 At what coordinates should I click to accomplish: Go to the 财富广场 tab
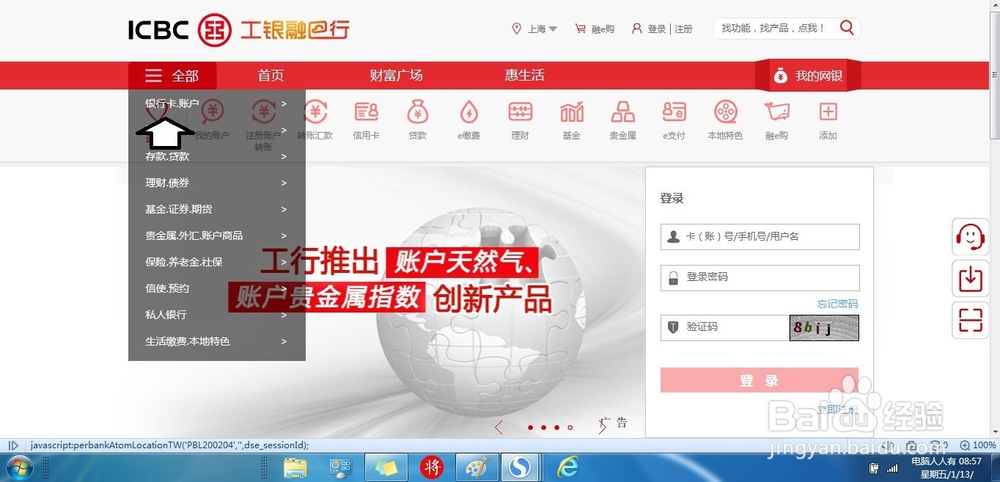click(x=396, y=76)
